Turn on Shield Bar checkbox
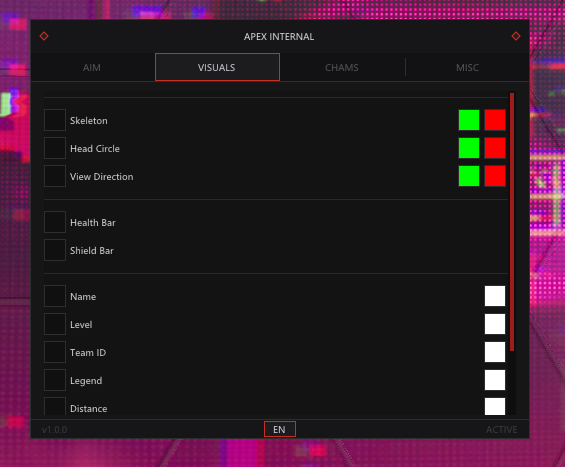Image resolution: width=565 pixels, height=467 pixels. pos(55,250)
